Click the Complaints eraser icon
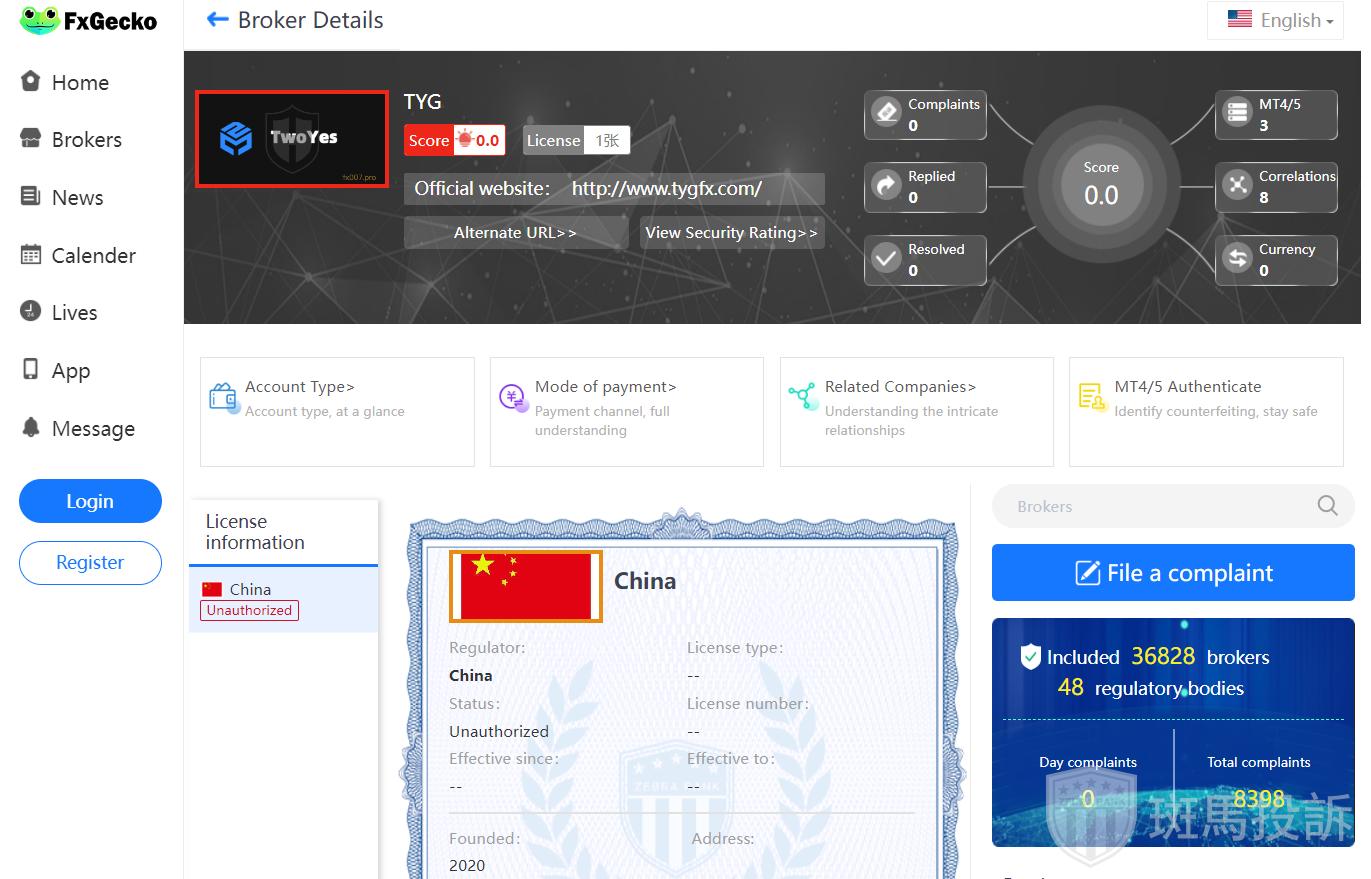This screenshot has width=1371, height=879. (887, 112)
